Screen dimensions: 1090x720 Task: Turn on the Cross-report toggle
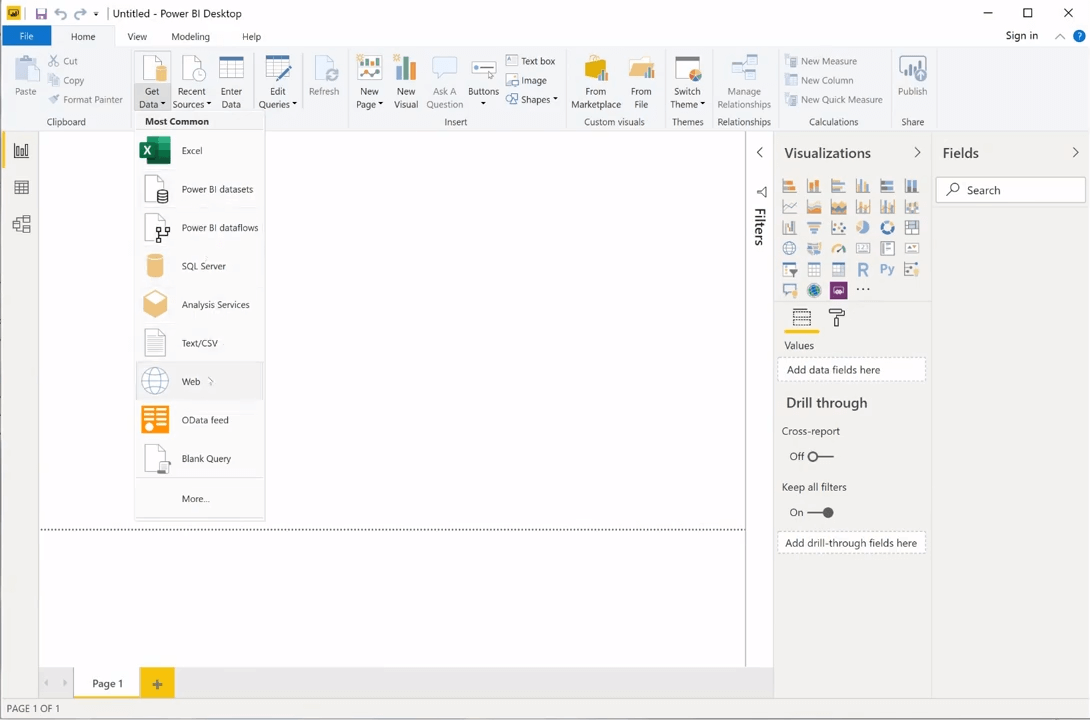[820, 457]
